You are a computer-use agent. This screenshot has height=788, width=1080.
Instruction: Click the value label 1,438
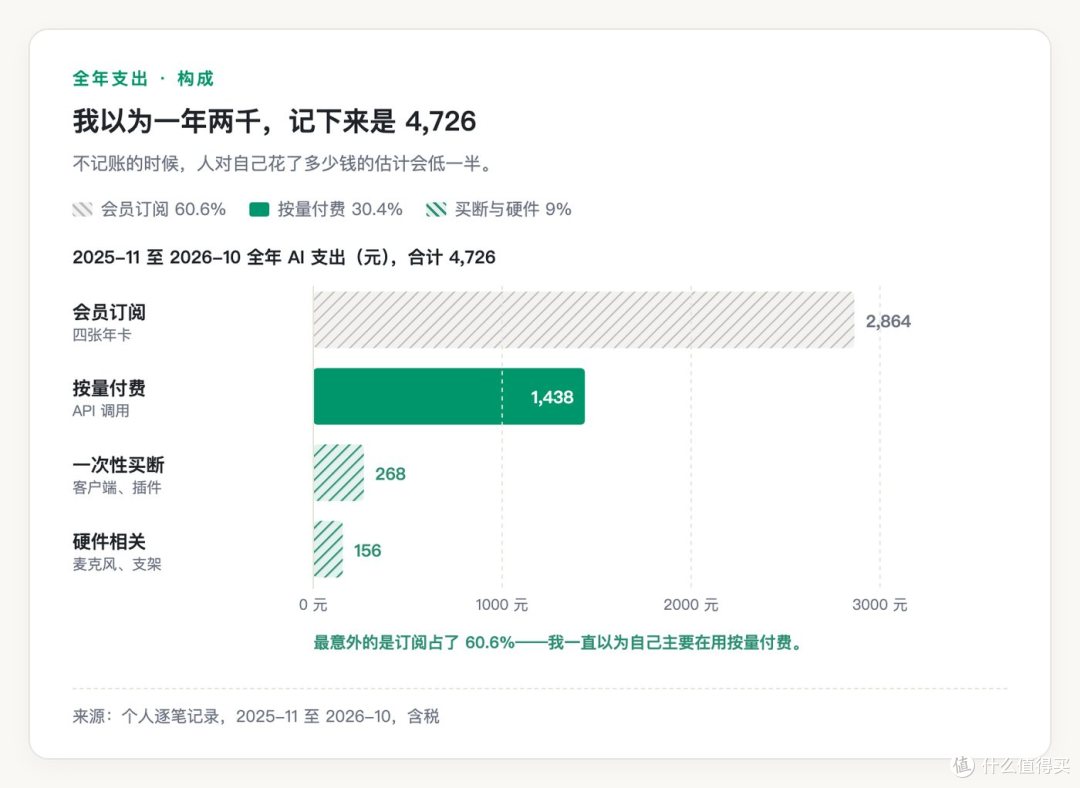click(x=552, y=397)
